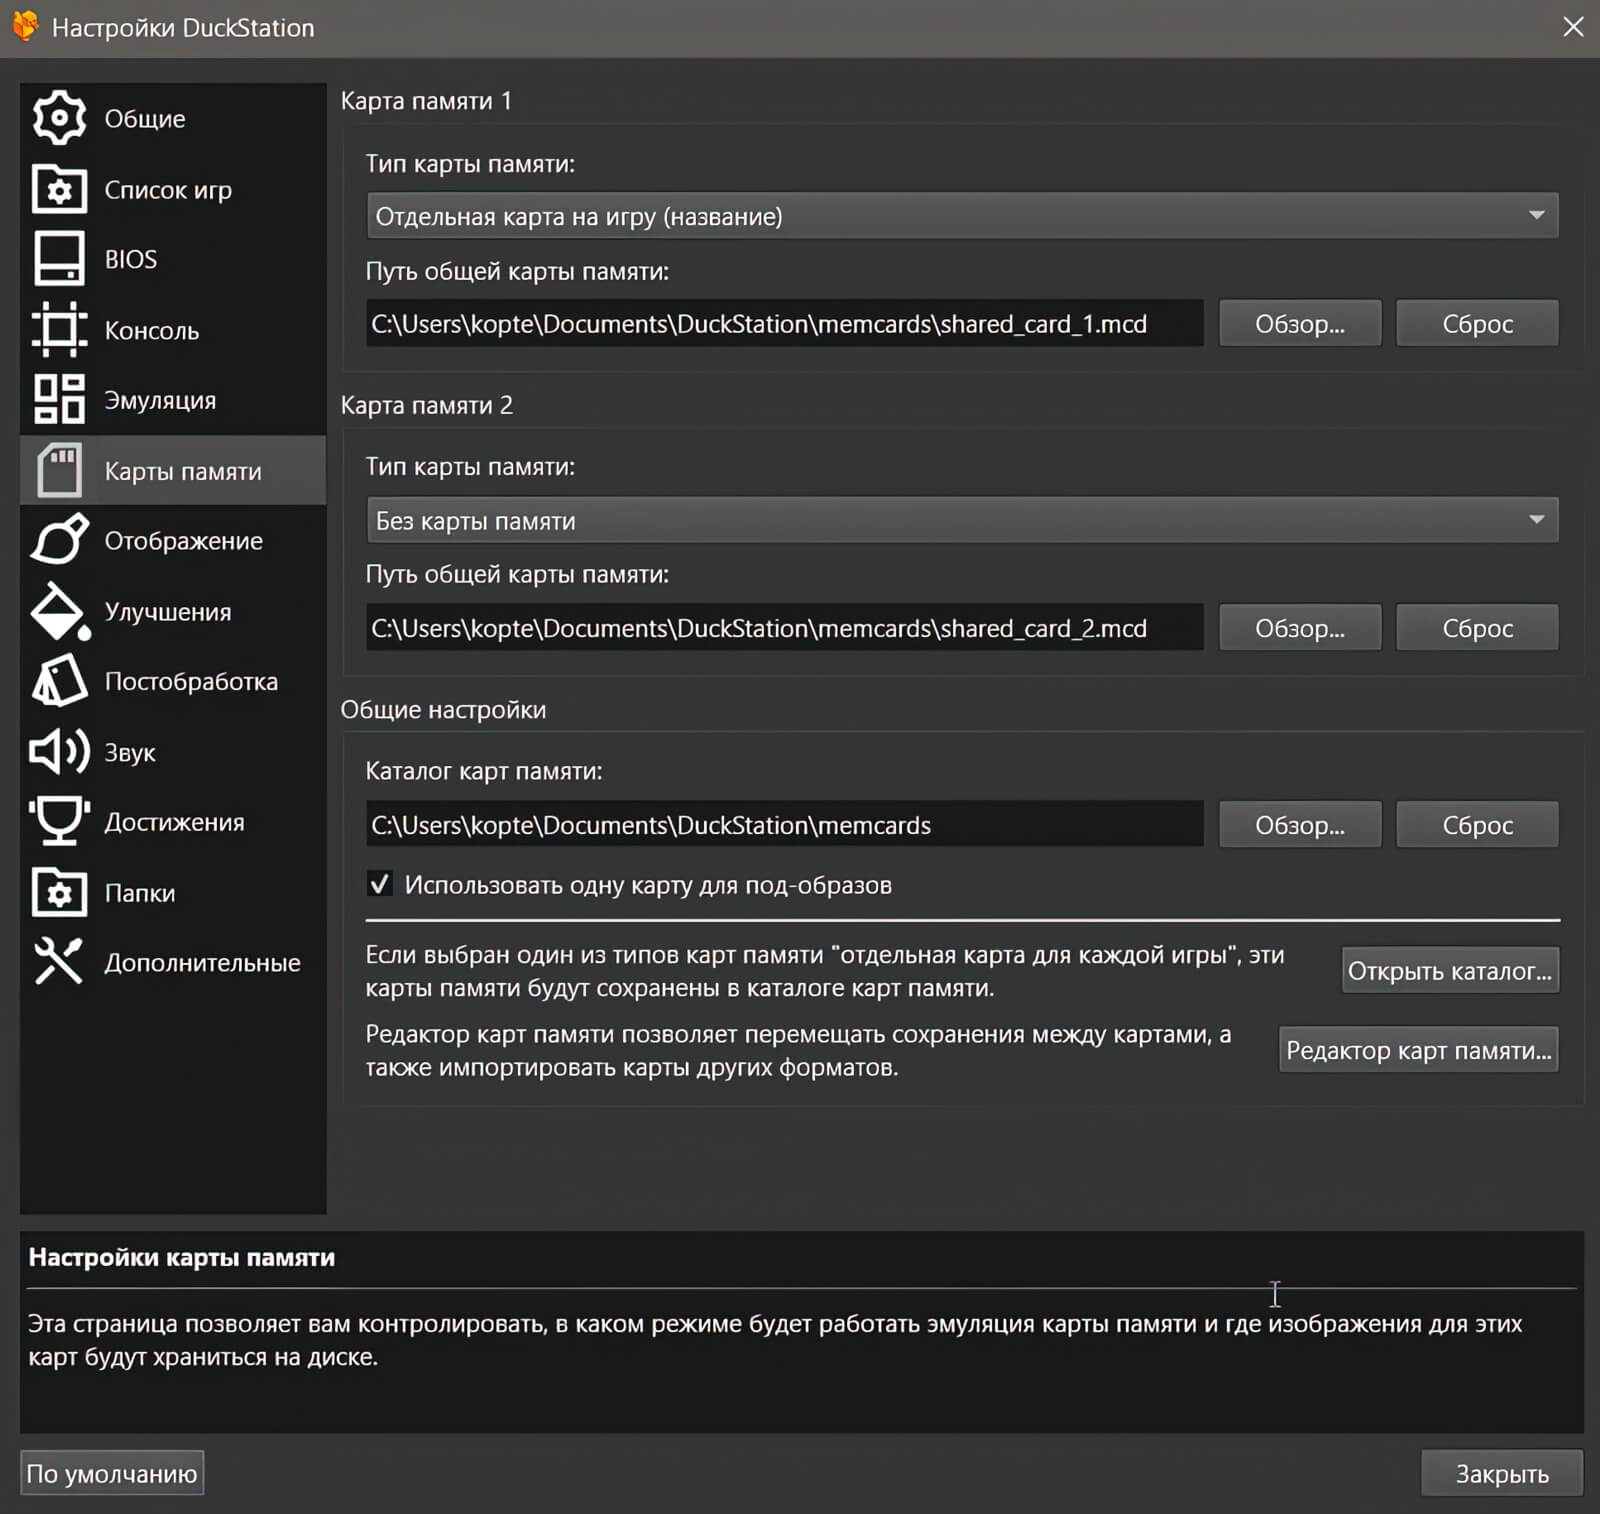Click the gear icon next to Общие
1600x1514 pixels.
click(59, 118)
